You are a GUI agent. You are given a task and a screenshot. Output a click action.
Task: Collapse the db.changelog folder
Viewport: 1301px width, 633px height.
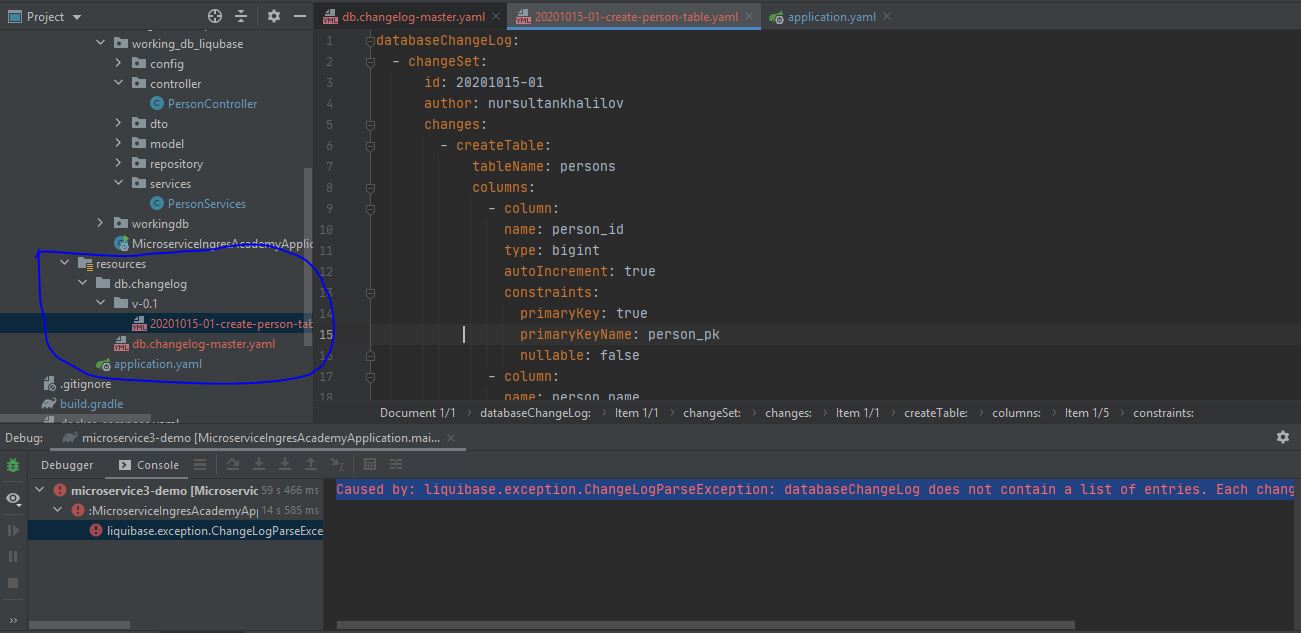coord(82,284)
